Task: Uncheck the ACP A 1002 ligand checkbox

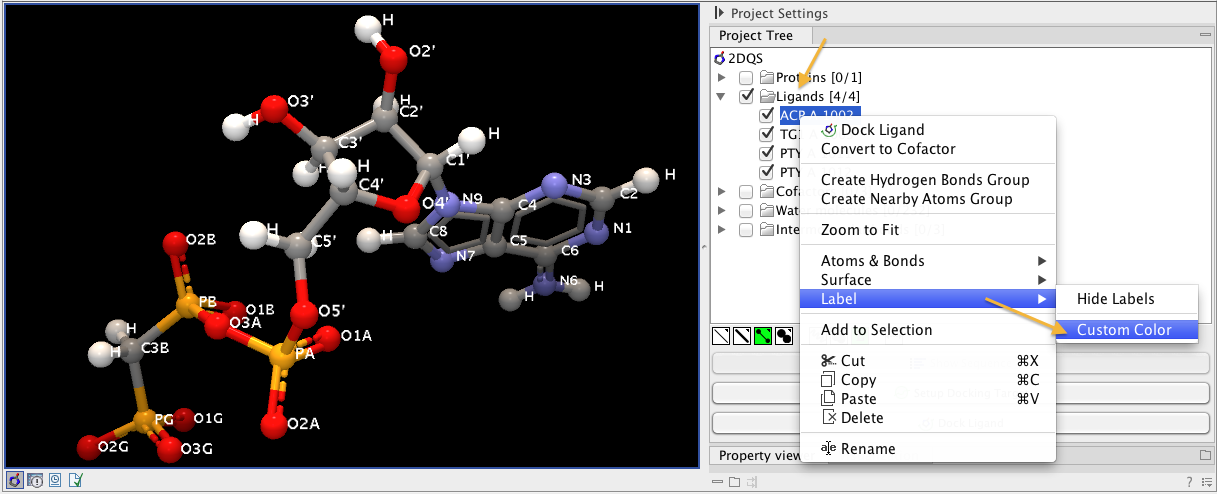Action: [x=767, y=116]
